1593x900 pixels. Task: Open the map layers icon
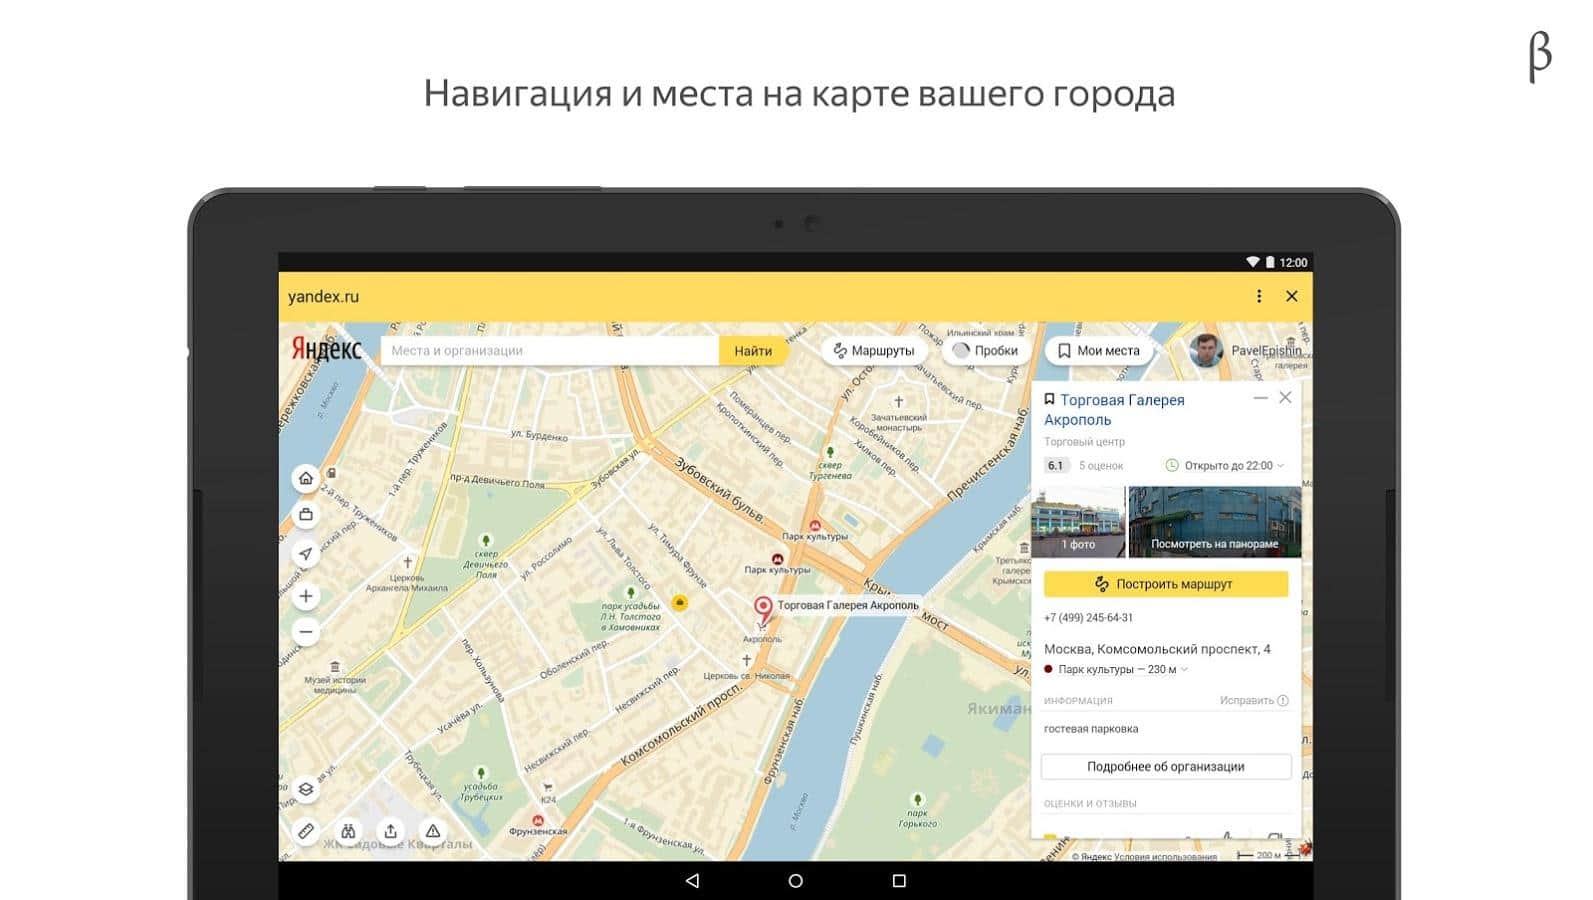point(306,789)
